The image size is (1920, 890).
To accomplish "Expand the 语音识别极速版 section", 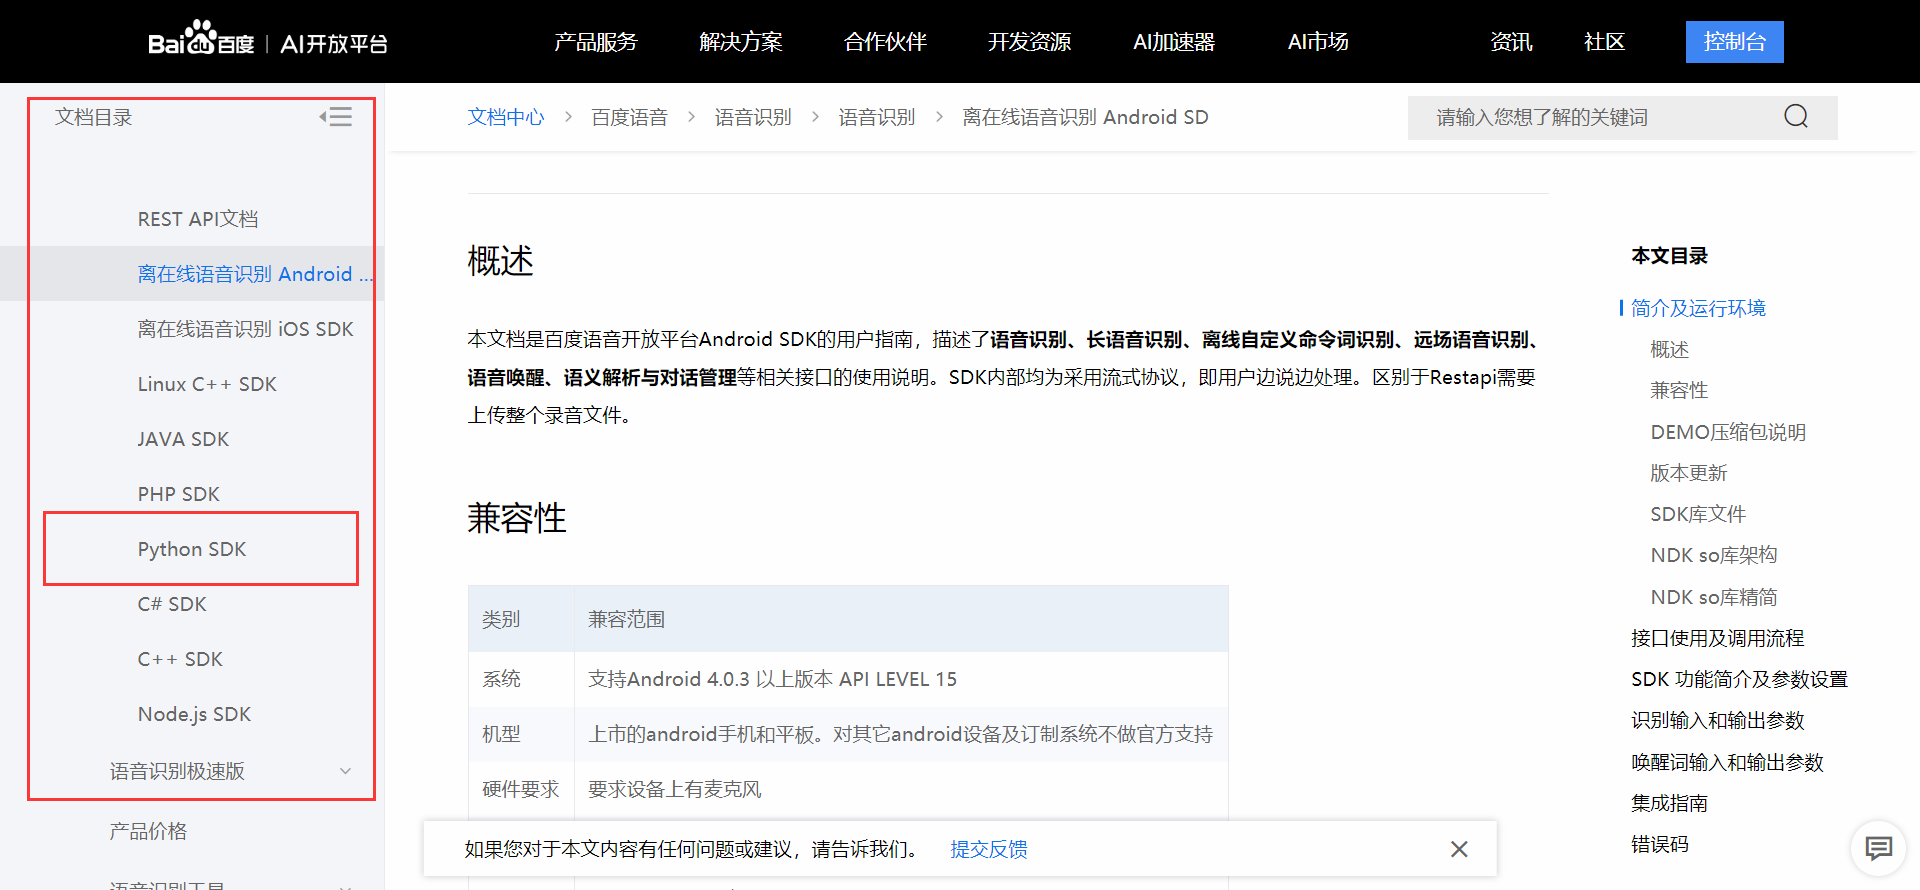I will (x=345, y=771).
